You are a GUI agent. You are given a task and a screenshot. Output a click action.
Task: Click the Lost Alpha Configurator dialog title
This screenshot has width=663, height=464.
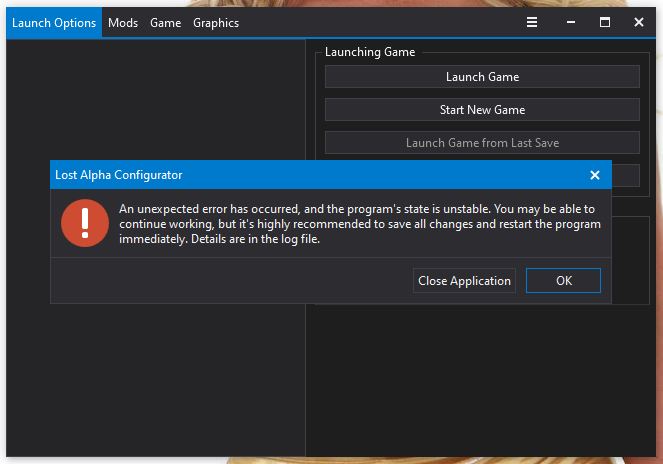118,175
